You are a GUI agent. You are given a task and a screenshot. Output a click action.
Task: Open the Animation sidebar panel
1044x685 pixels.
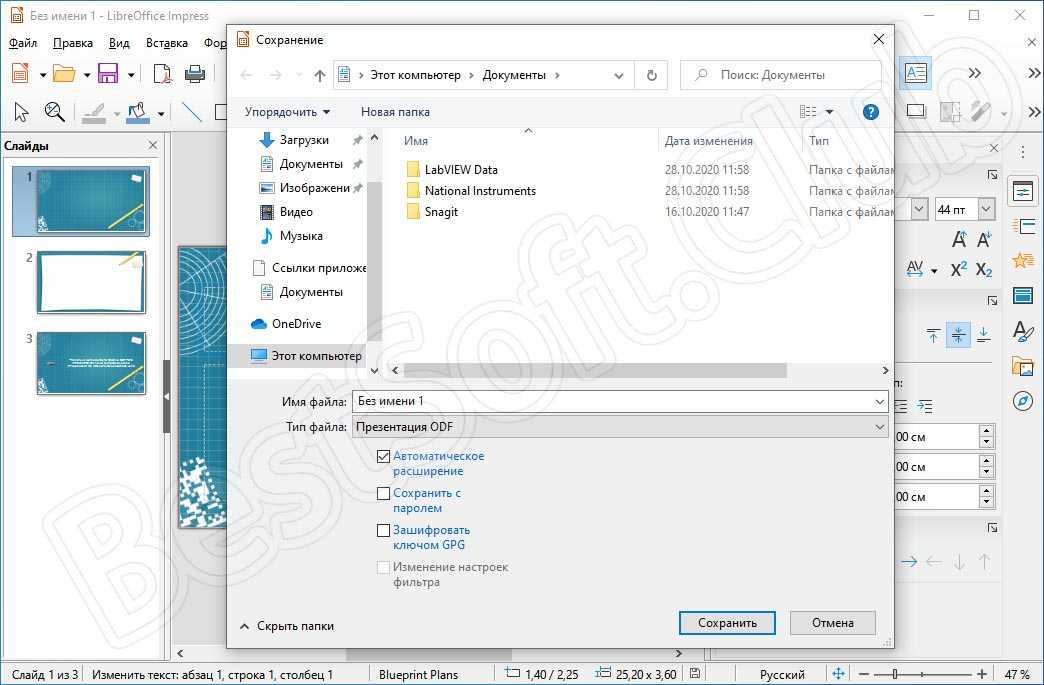[x=1022, y=260]
